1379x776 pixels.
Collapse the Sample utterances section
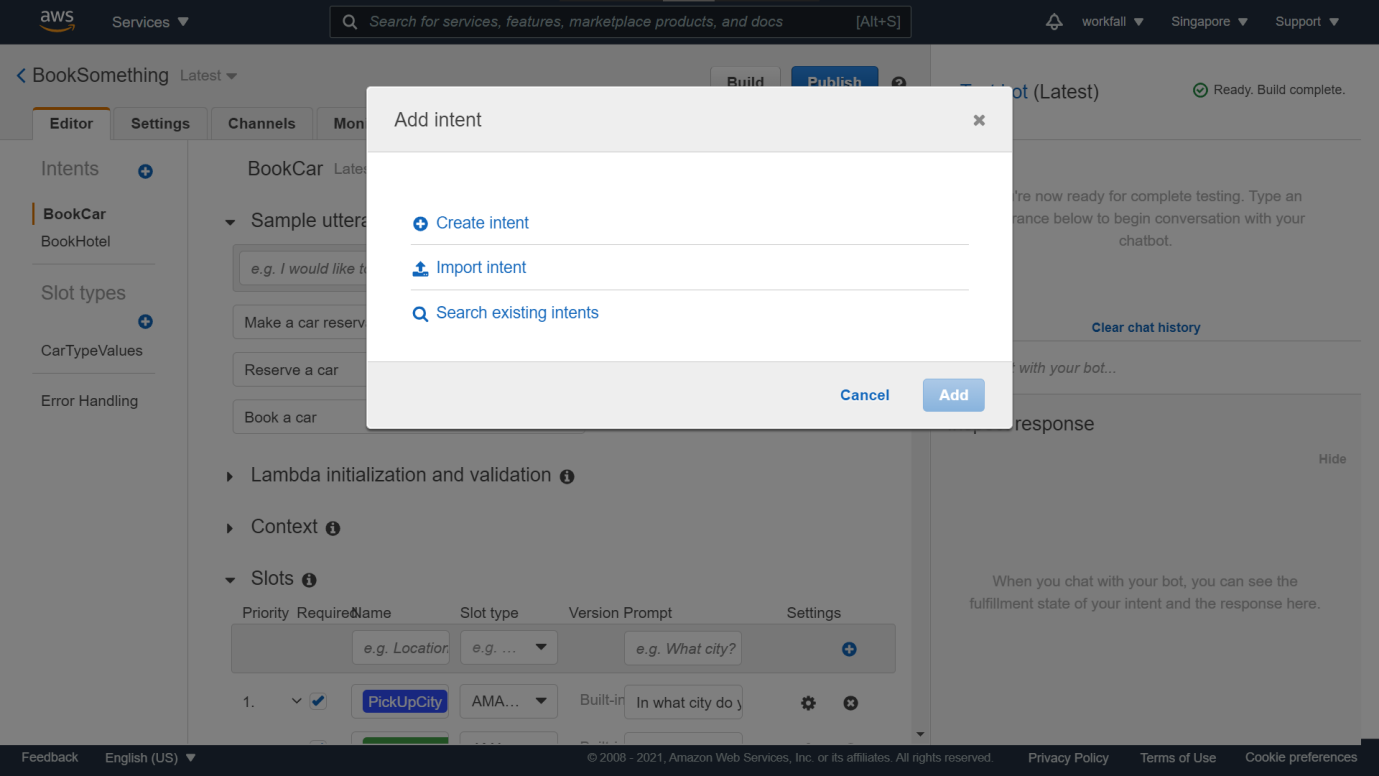pos(230,222)
